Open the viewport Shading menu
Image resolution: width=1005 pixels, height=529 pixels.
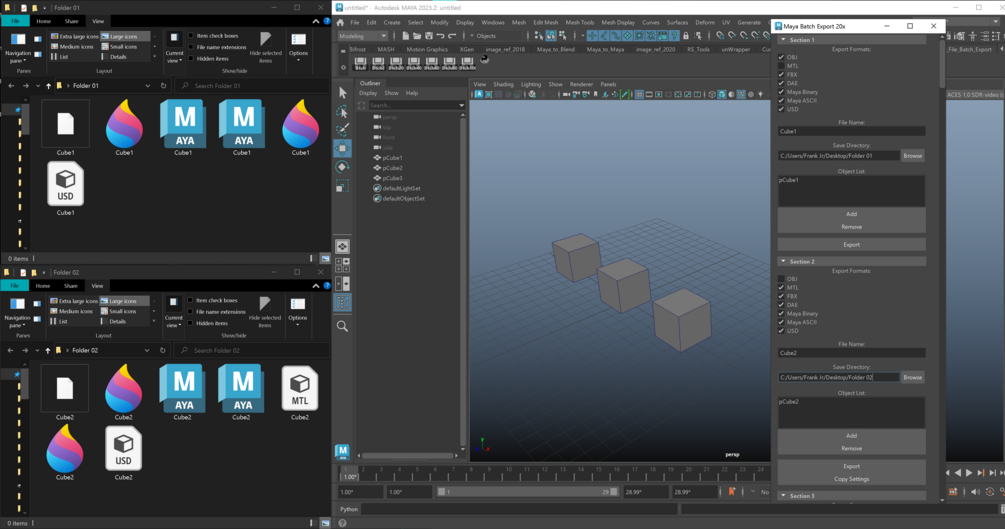[503, 84]
